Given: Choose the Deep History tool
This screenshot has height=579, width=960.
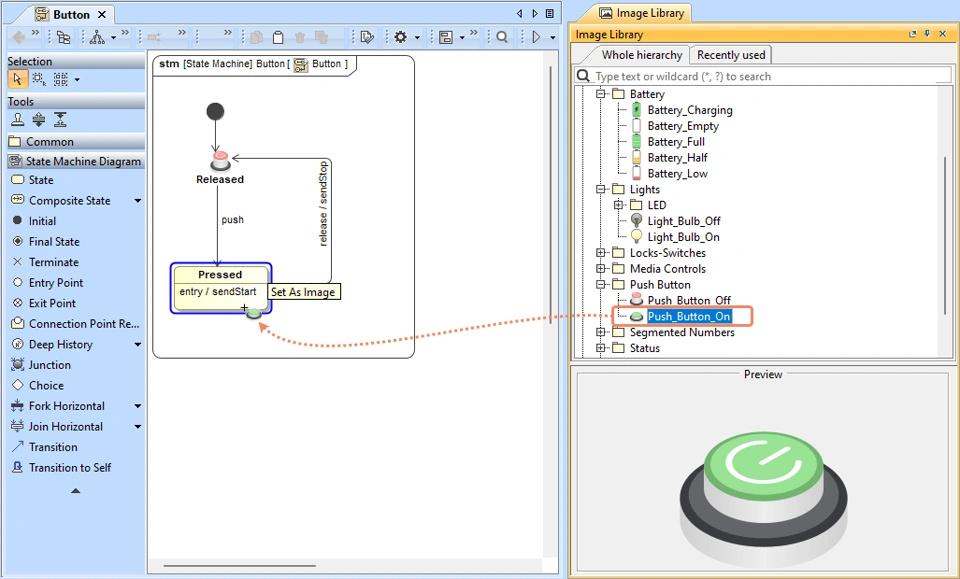Looking at the screenshot, I should tap(60, 344).
